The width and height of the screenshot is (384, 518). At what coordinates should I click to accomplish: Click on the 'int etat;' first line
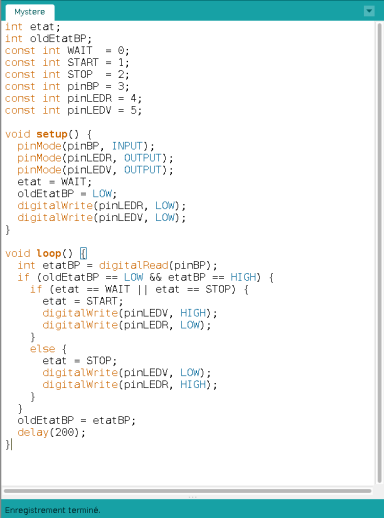pyautogui.click(x=32, y=27)
